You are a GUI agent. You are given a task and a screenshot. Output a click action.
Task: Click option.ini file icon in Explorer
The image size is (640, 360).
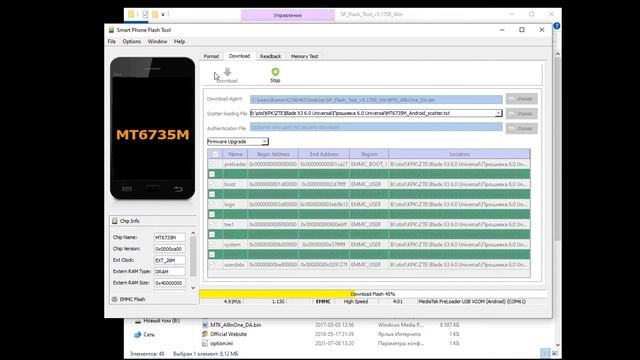[205, 343]
